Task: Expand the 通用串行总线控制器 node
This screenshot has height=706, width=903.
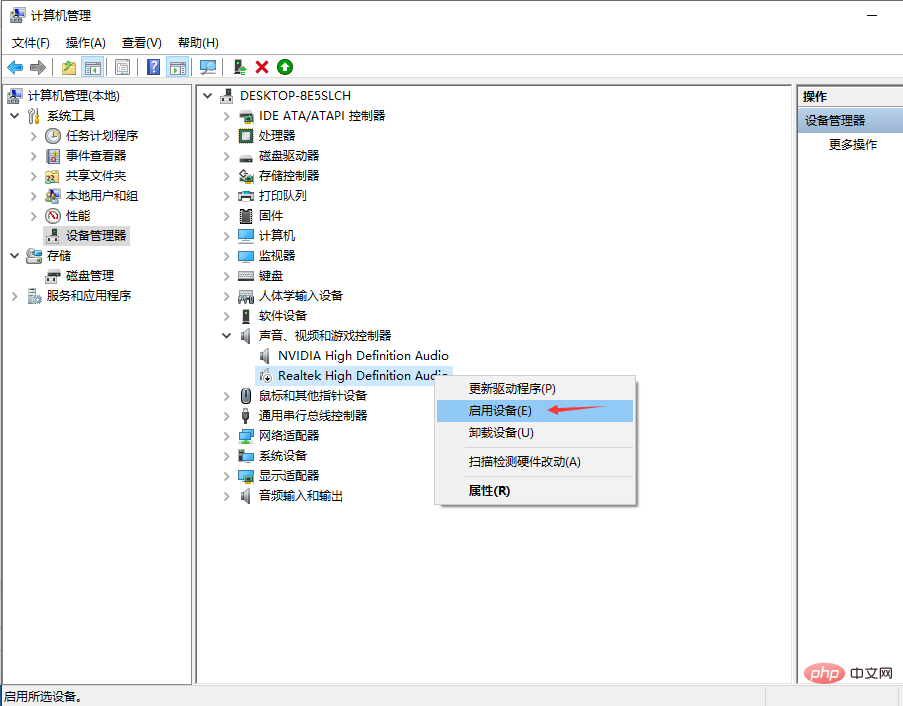Action: pyautogui.click(x=227, y=416)
